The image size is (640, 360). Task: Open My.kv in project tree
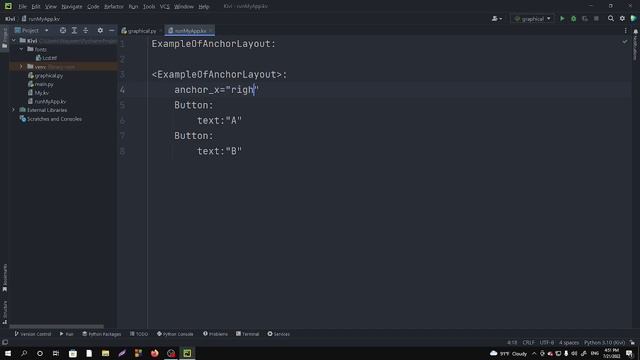[x=38, y=93]
